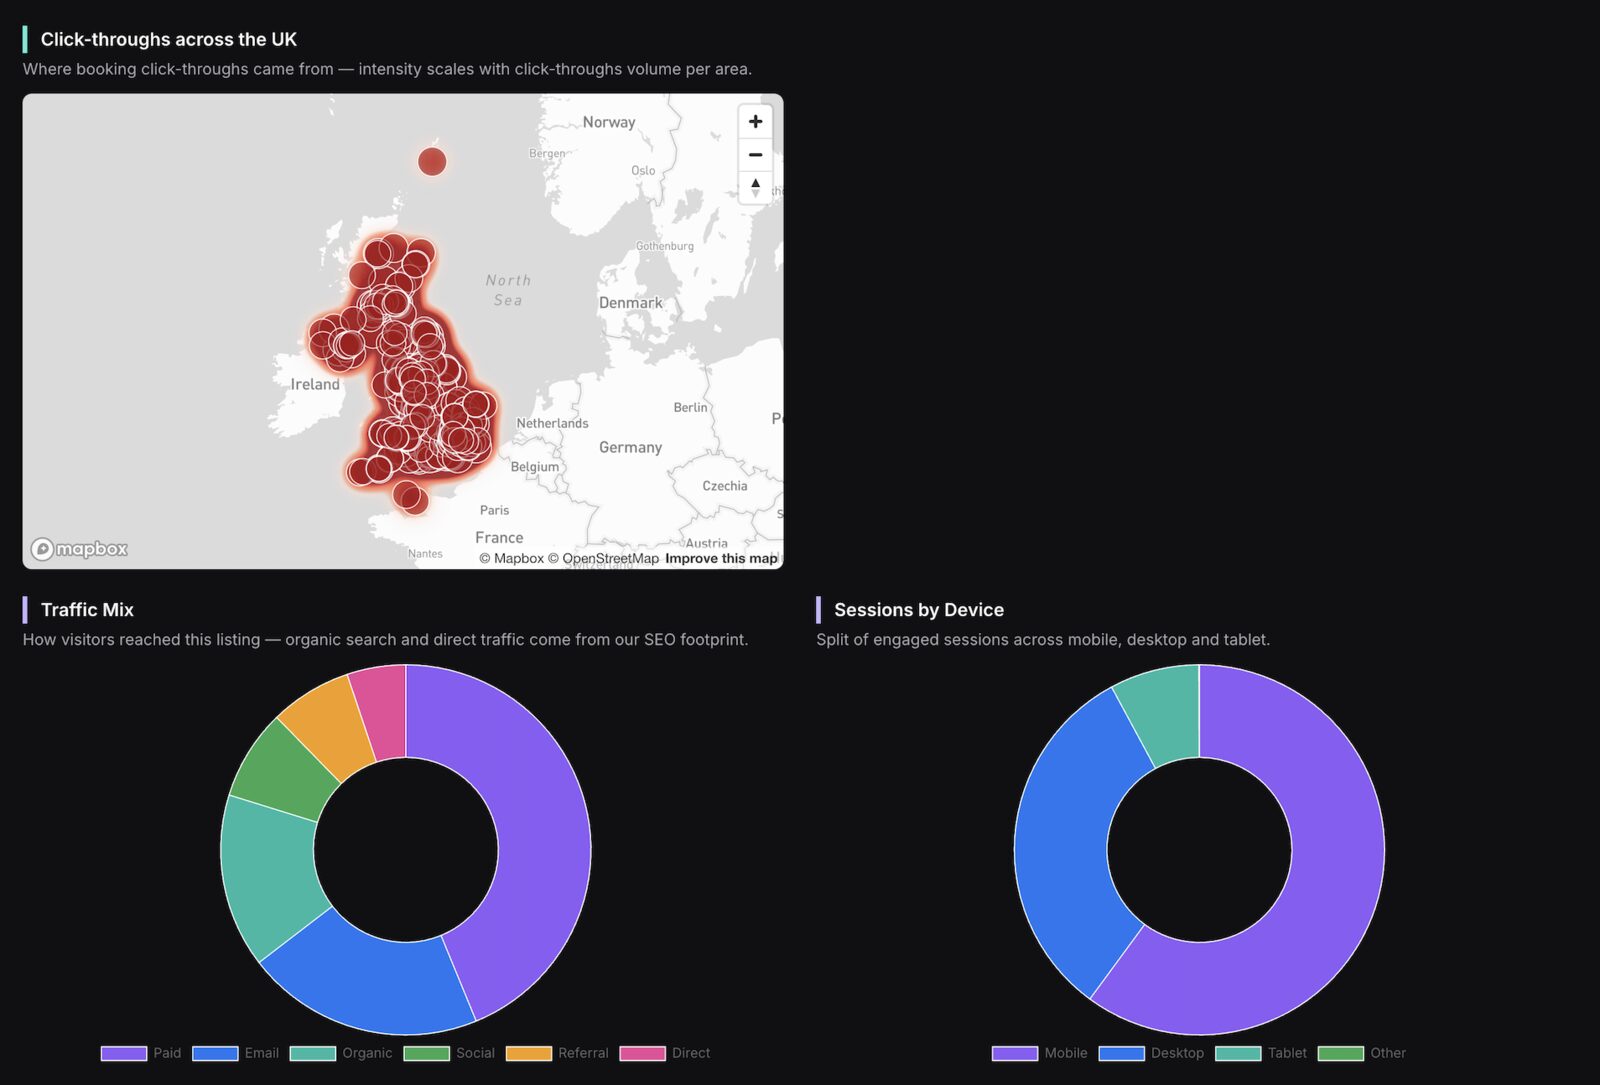Toggle Direct series in legend
Image resolution: width=1600 pixels, height=1085 pixels.
click(x=665, y=1053)
